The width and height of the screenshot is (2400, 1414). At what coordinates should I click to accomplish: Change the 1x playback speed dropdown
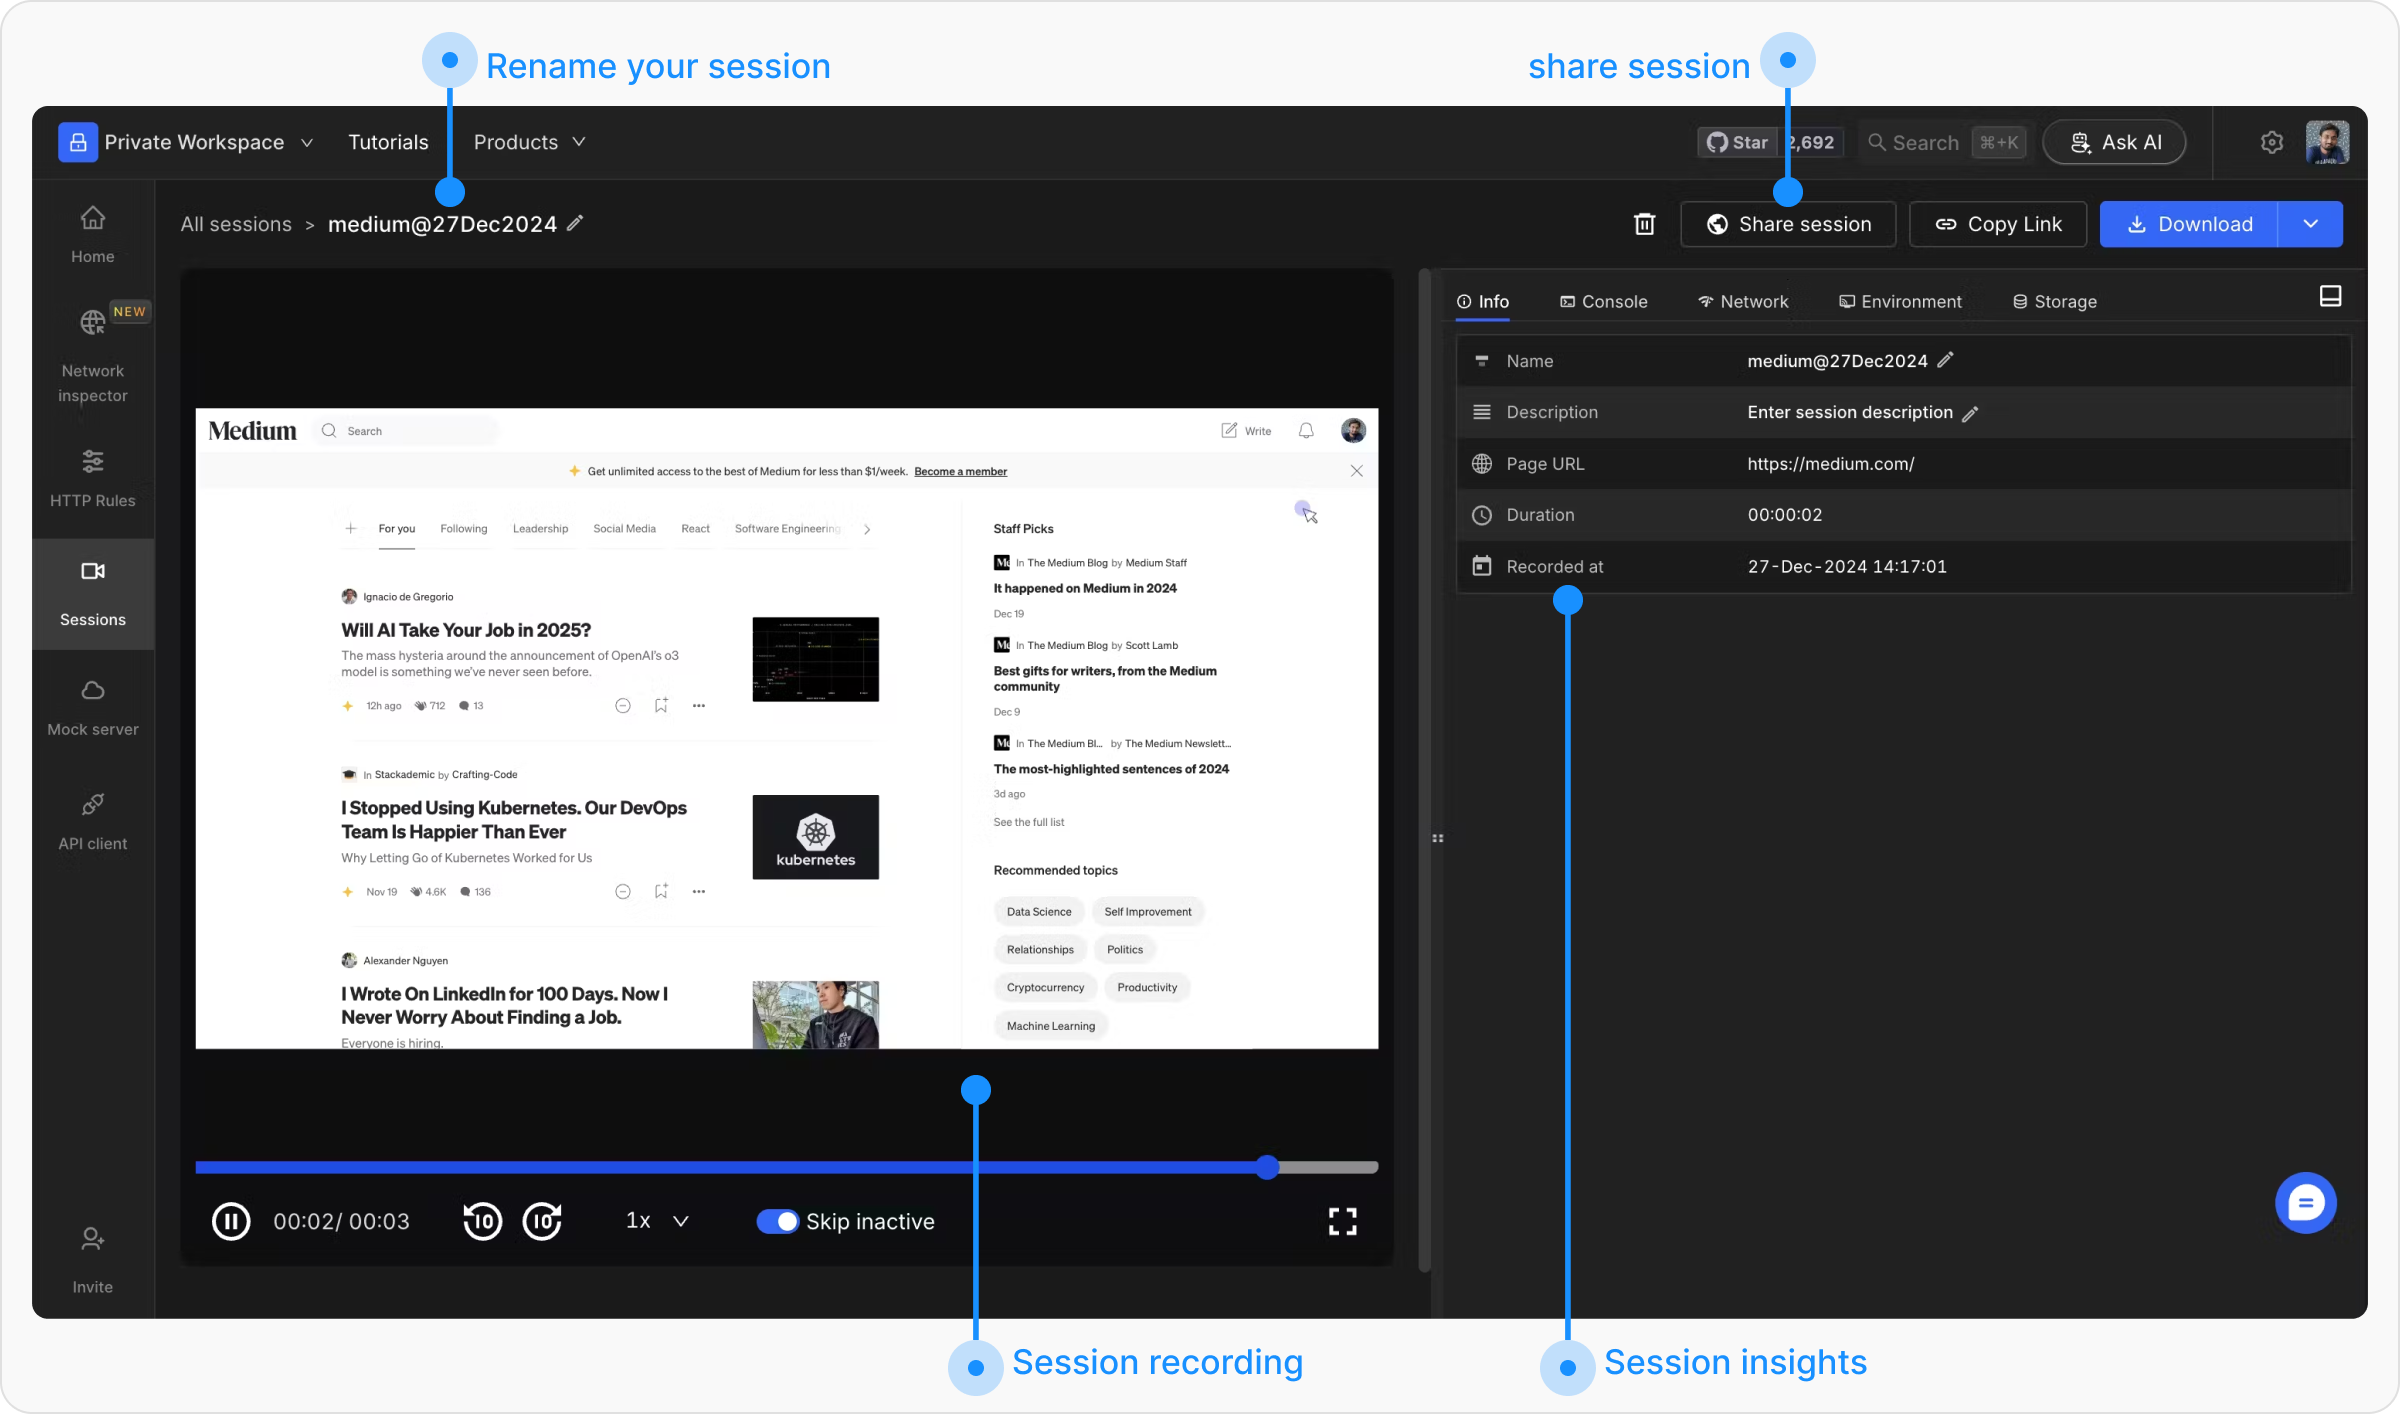click(x=657, y=1221)
